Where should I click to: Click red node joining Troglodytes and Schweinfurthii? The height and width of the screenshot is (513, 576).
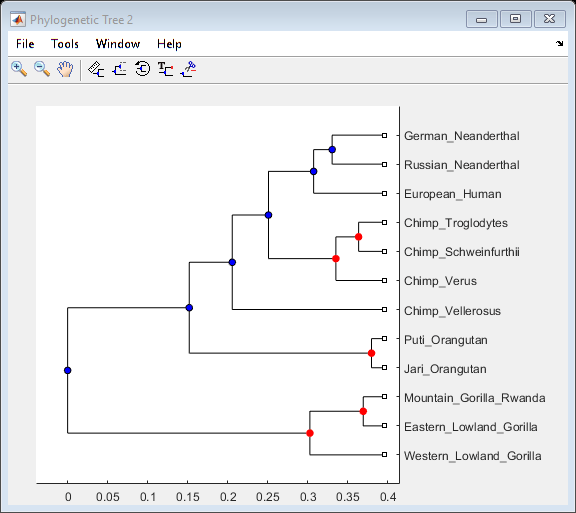coord(359,237)
